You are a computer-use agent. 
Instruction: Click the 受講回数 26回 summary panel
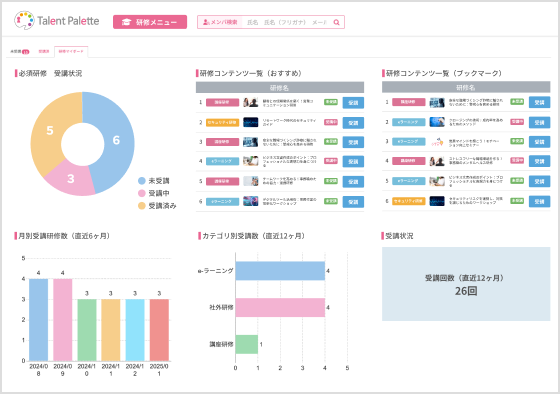point(466,284)
